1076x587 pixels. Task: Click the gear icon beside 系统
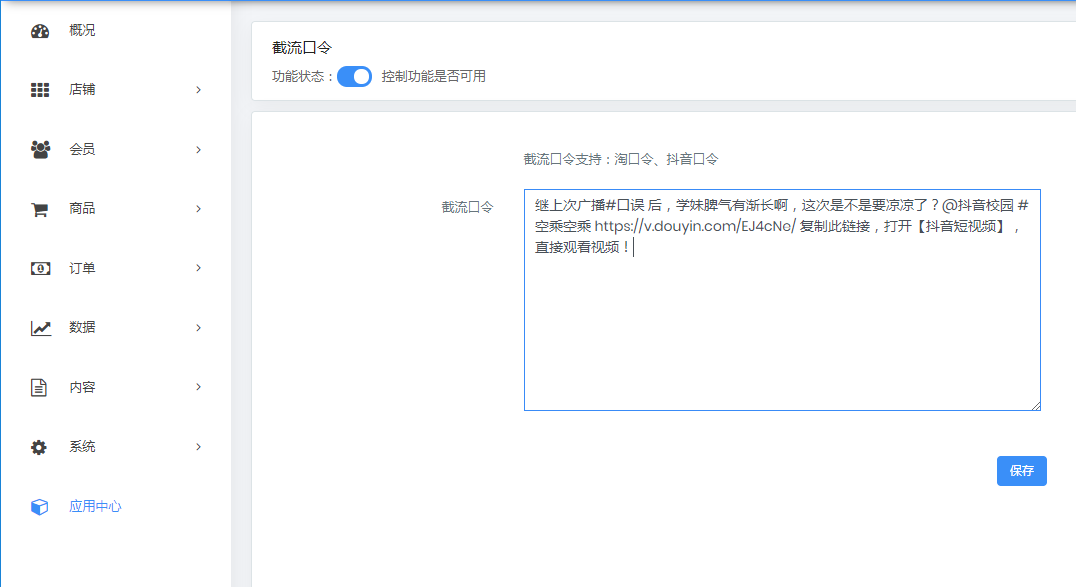[x=40, y=447]
